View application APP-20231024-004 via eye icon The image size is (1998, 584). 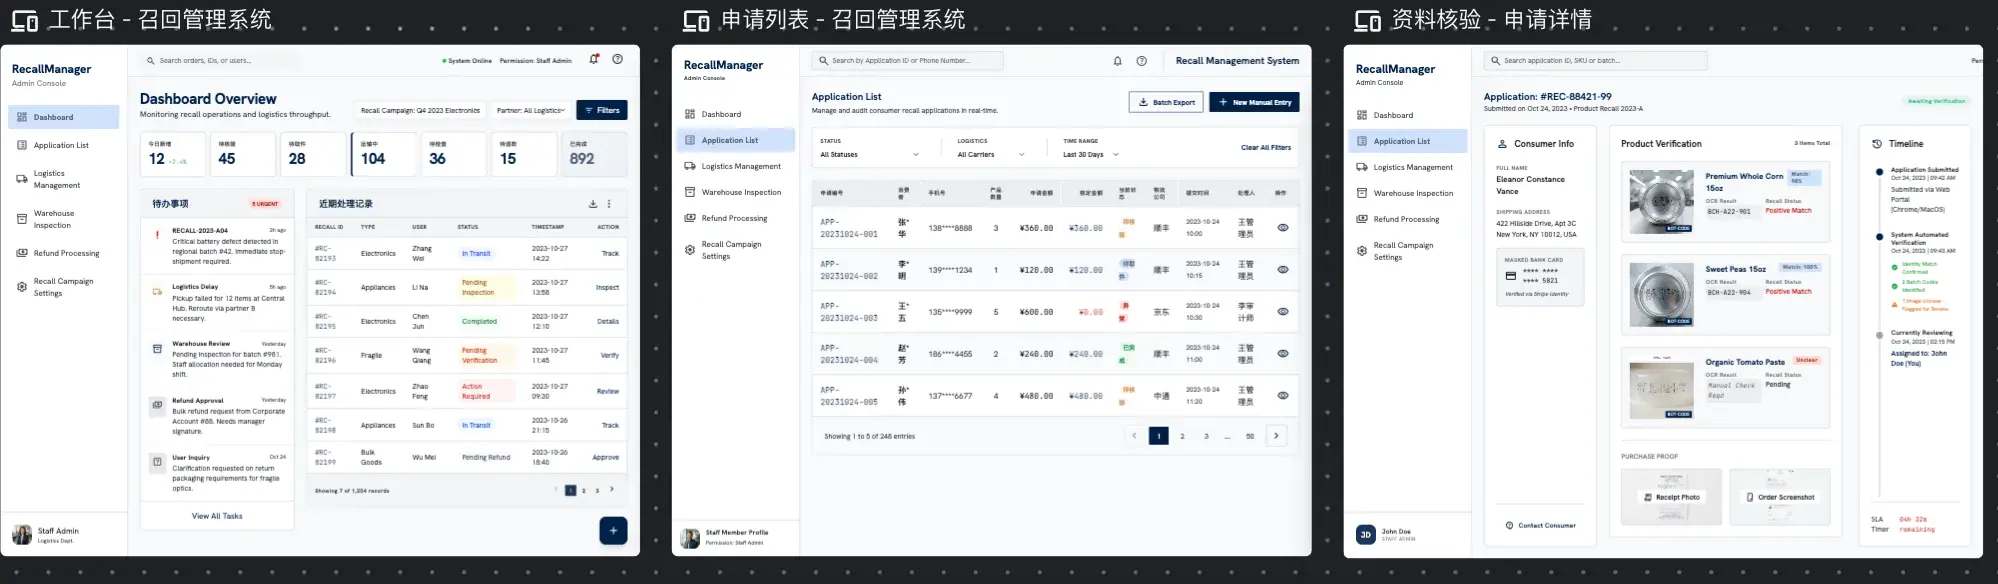click(1283, 354)
